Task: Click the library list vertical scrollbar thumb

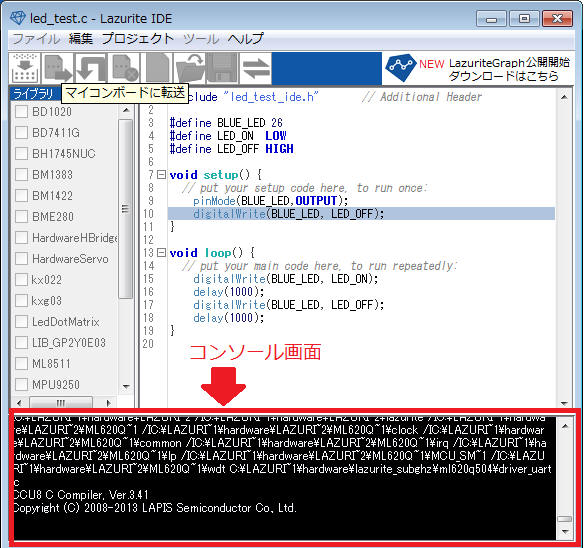Action: click(126, 209)
